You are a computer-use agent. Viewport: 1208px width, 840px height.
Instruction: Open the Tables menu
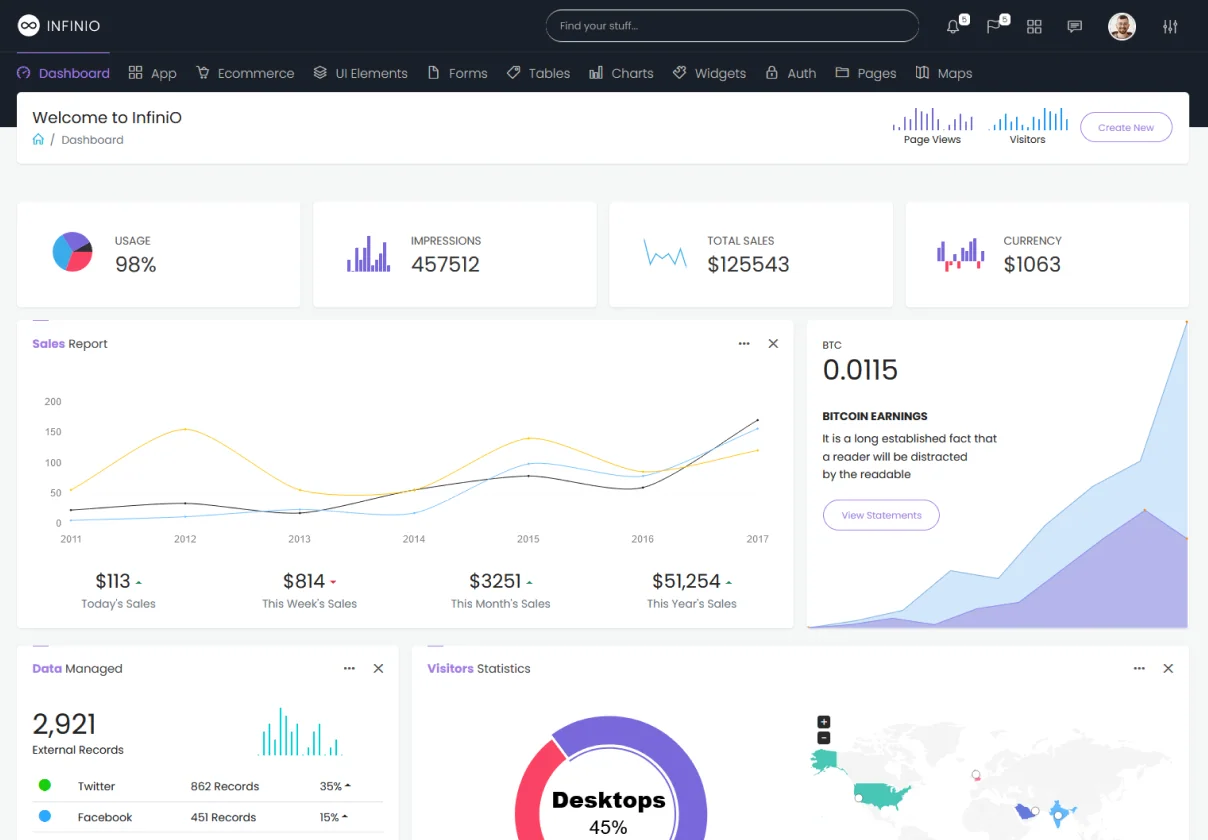(538, 73)
